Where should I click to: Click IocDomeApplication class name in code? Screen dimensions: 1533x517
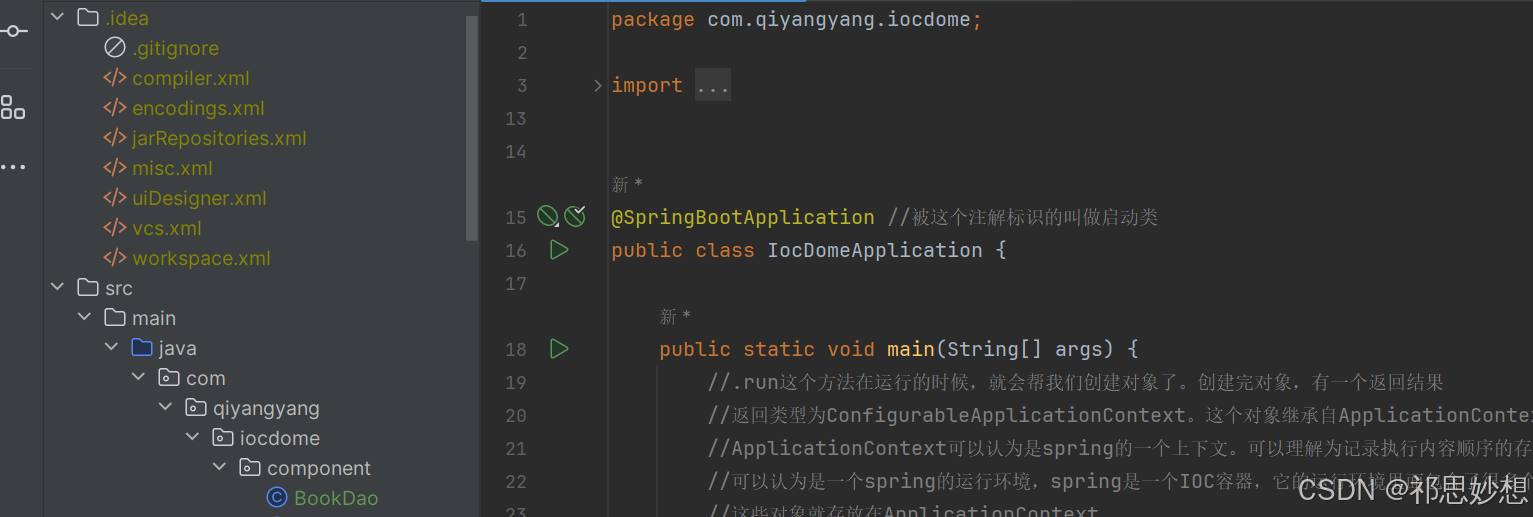pos(875,250)
